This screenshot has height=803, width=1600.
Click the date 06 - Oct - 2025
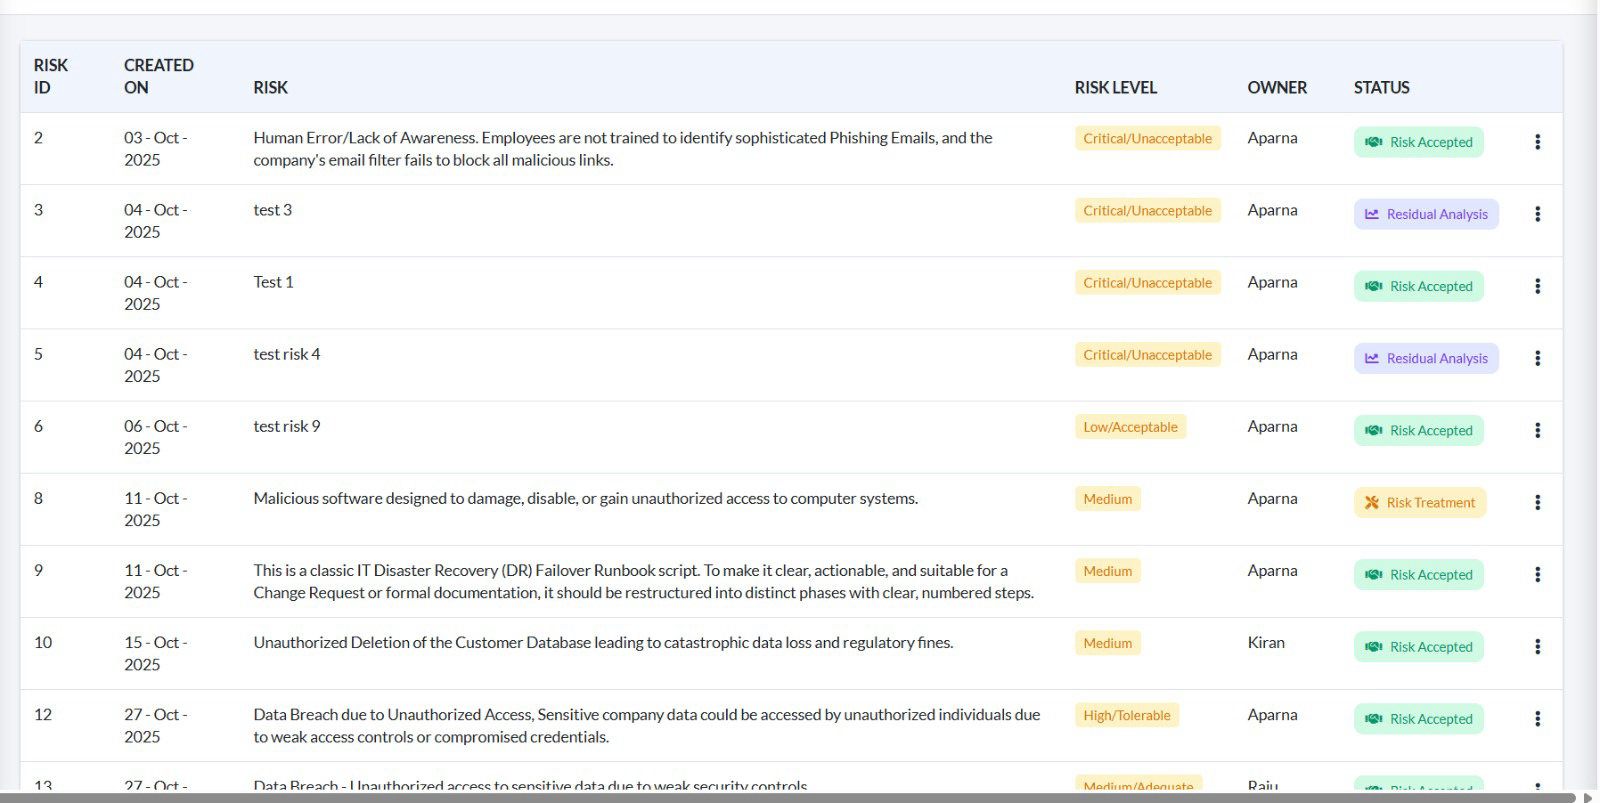[x=156, y=437]
